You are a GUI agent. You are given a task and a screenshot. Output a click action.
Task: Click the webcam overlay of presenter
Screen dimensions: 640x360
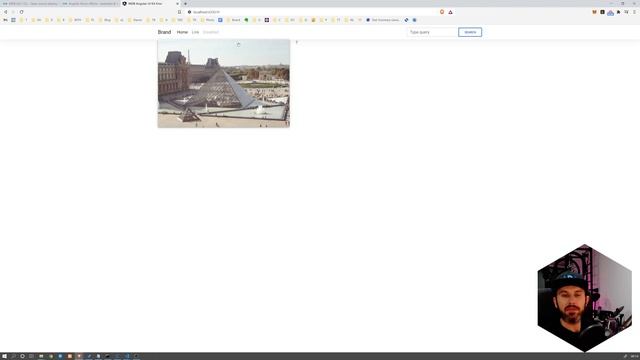tap(584, 298)
